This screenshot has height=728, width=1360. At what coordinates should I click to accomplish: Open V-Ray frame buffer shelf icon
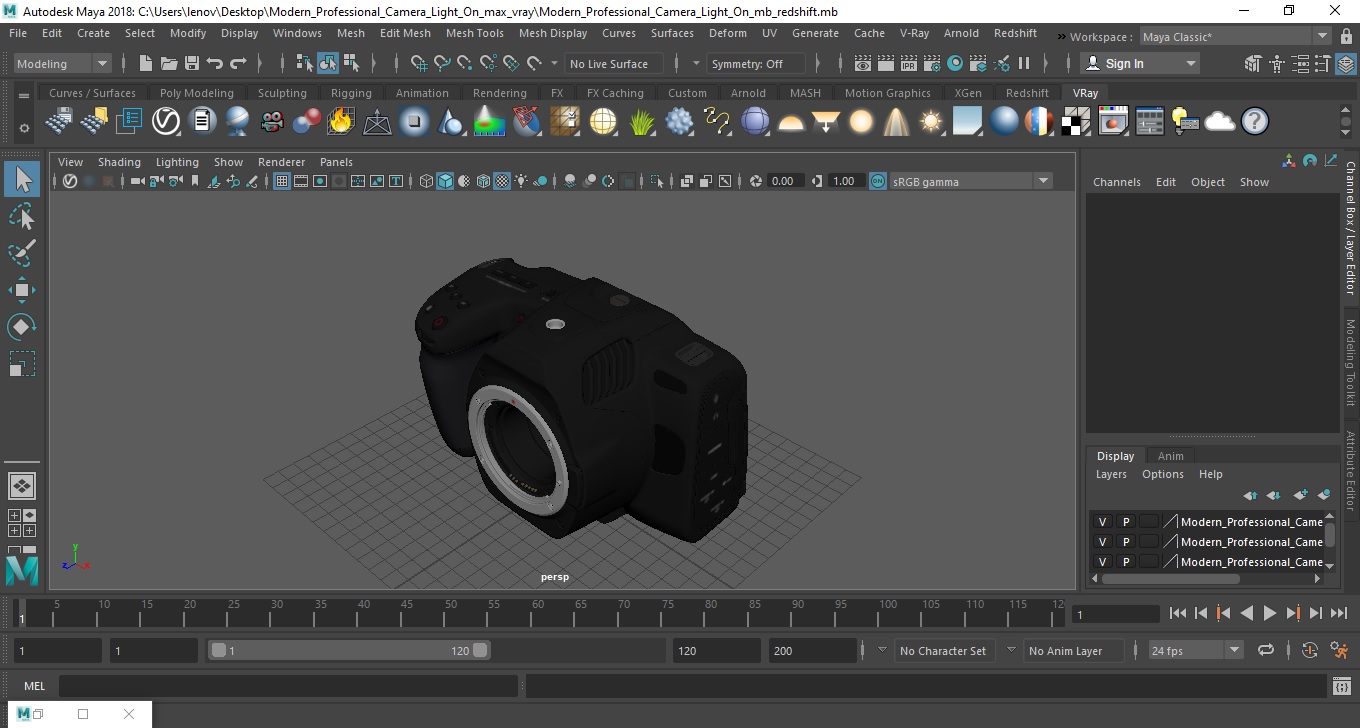[1113, 122]
